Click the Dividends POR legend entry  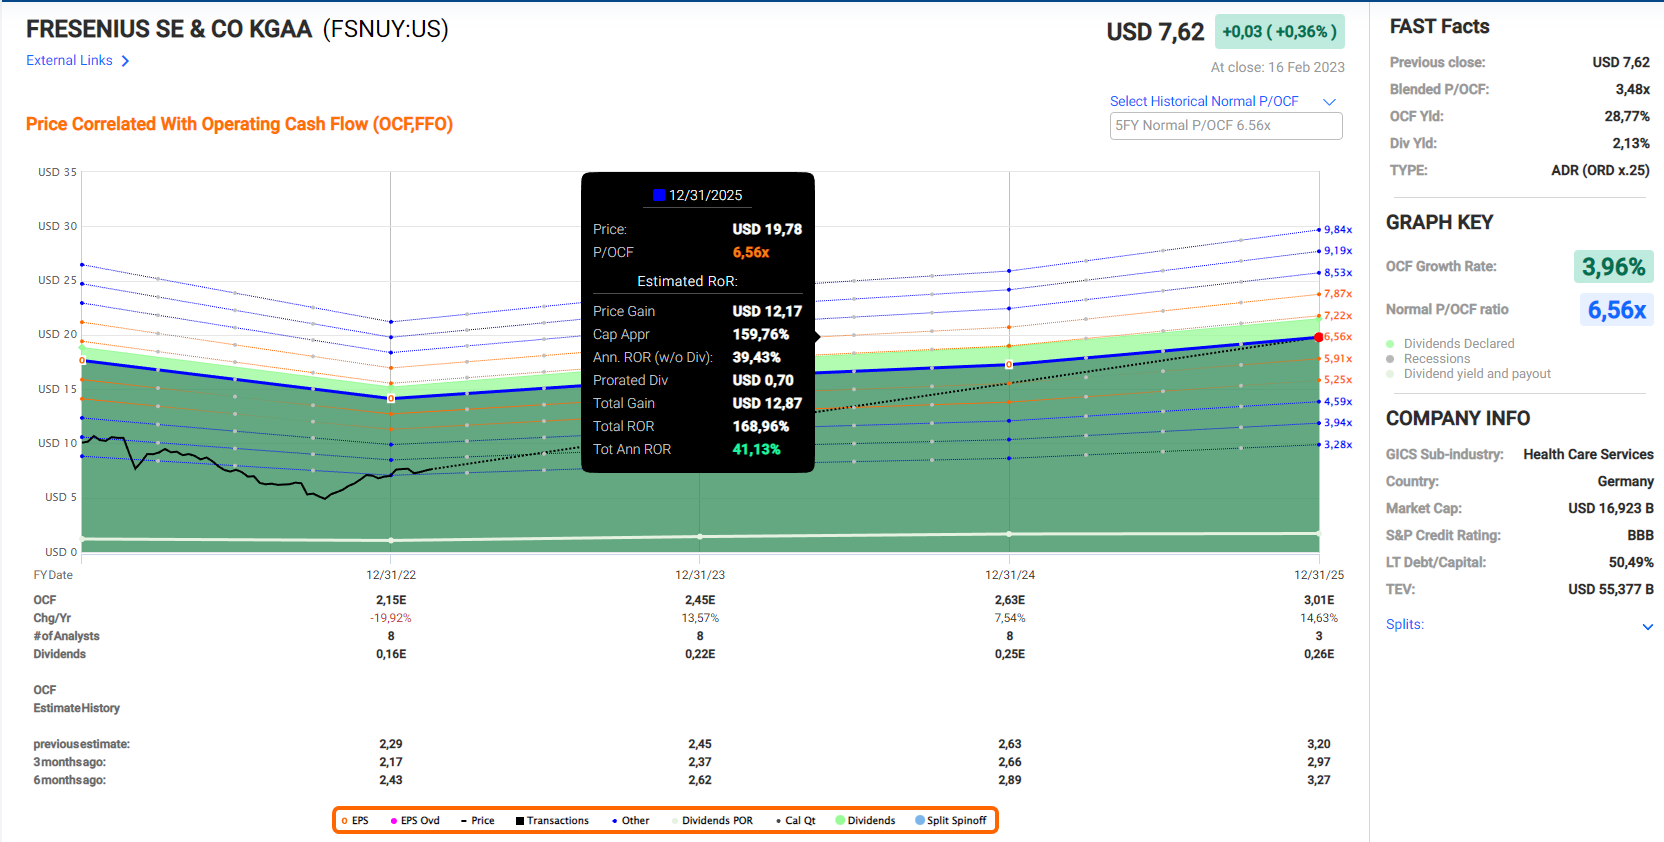tap(716, 821)
